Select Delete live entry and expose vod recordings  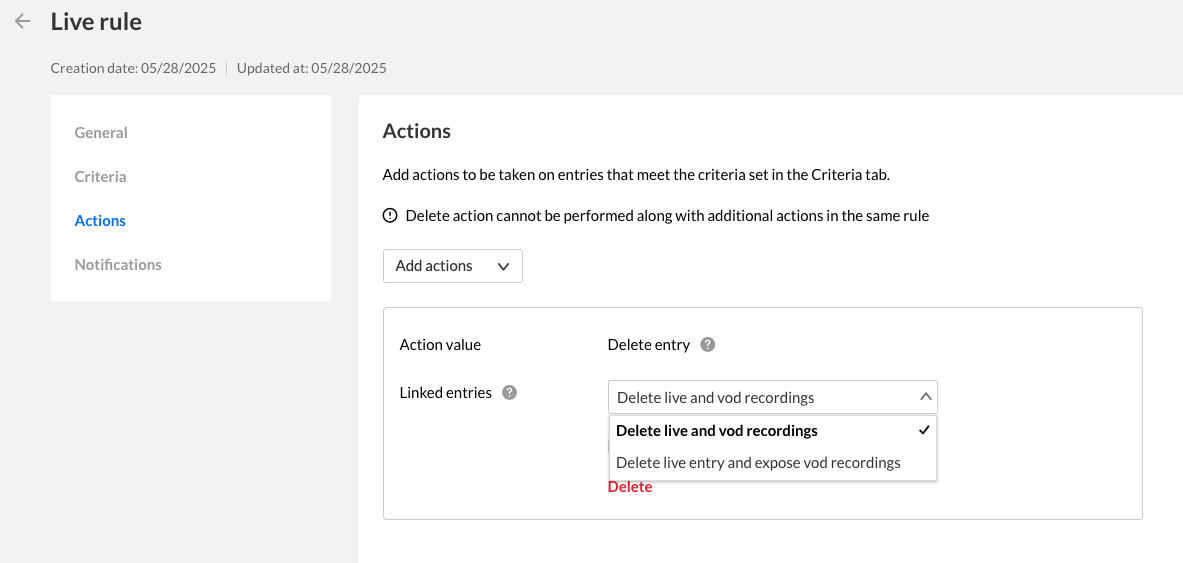[x=758, y=463]
